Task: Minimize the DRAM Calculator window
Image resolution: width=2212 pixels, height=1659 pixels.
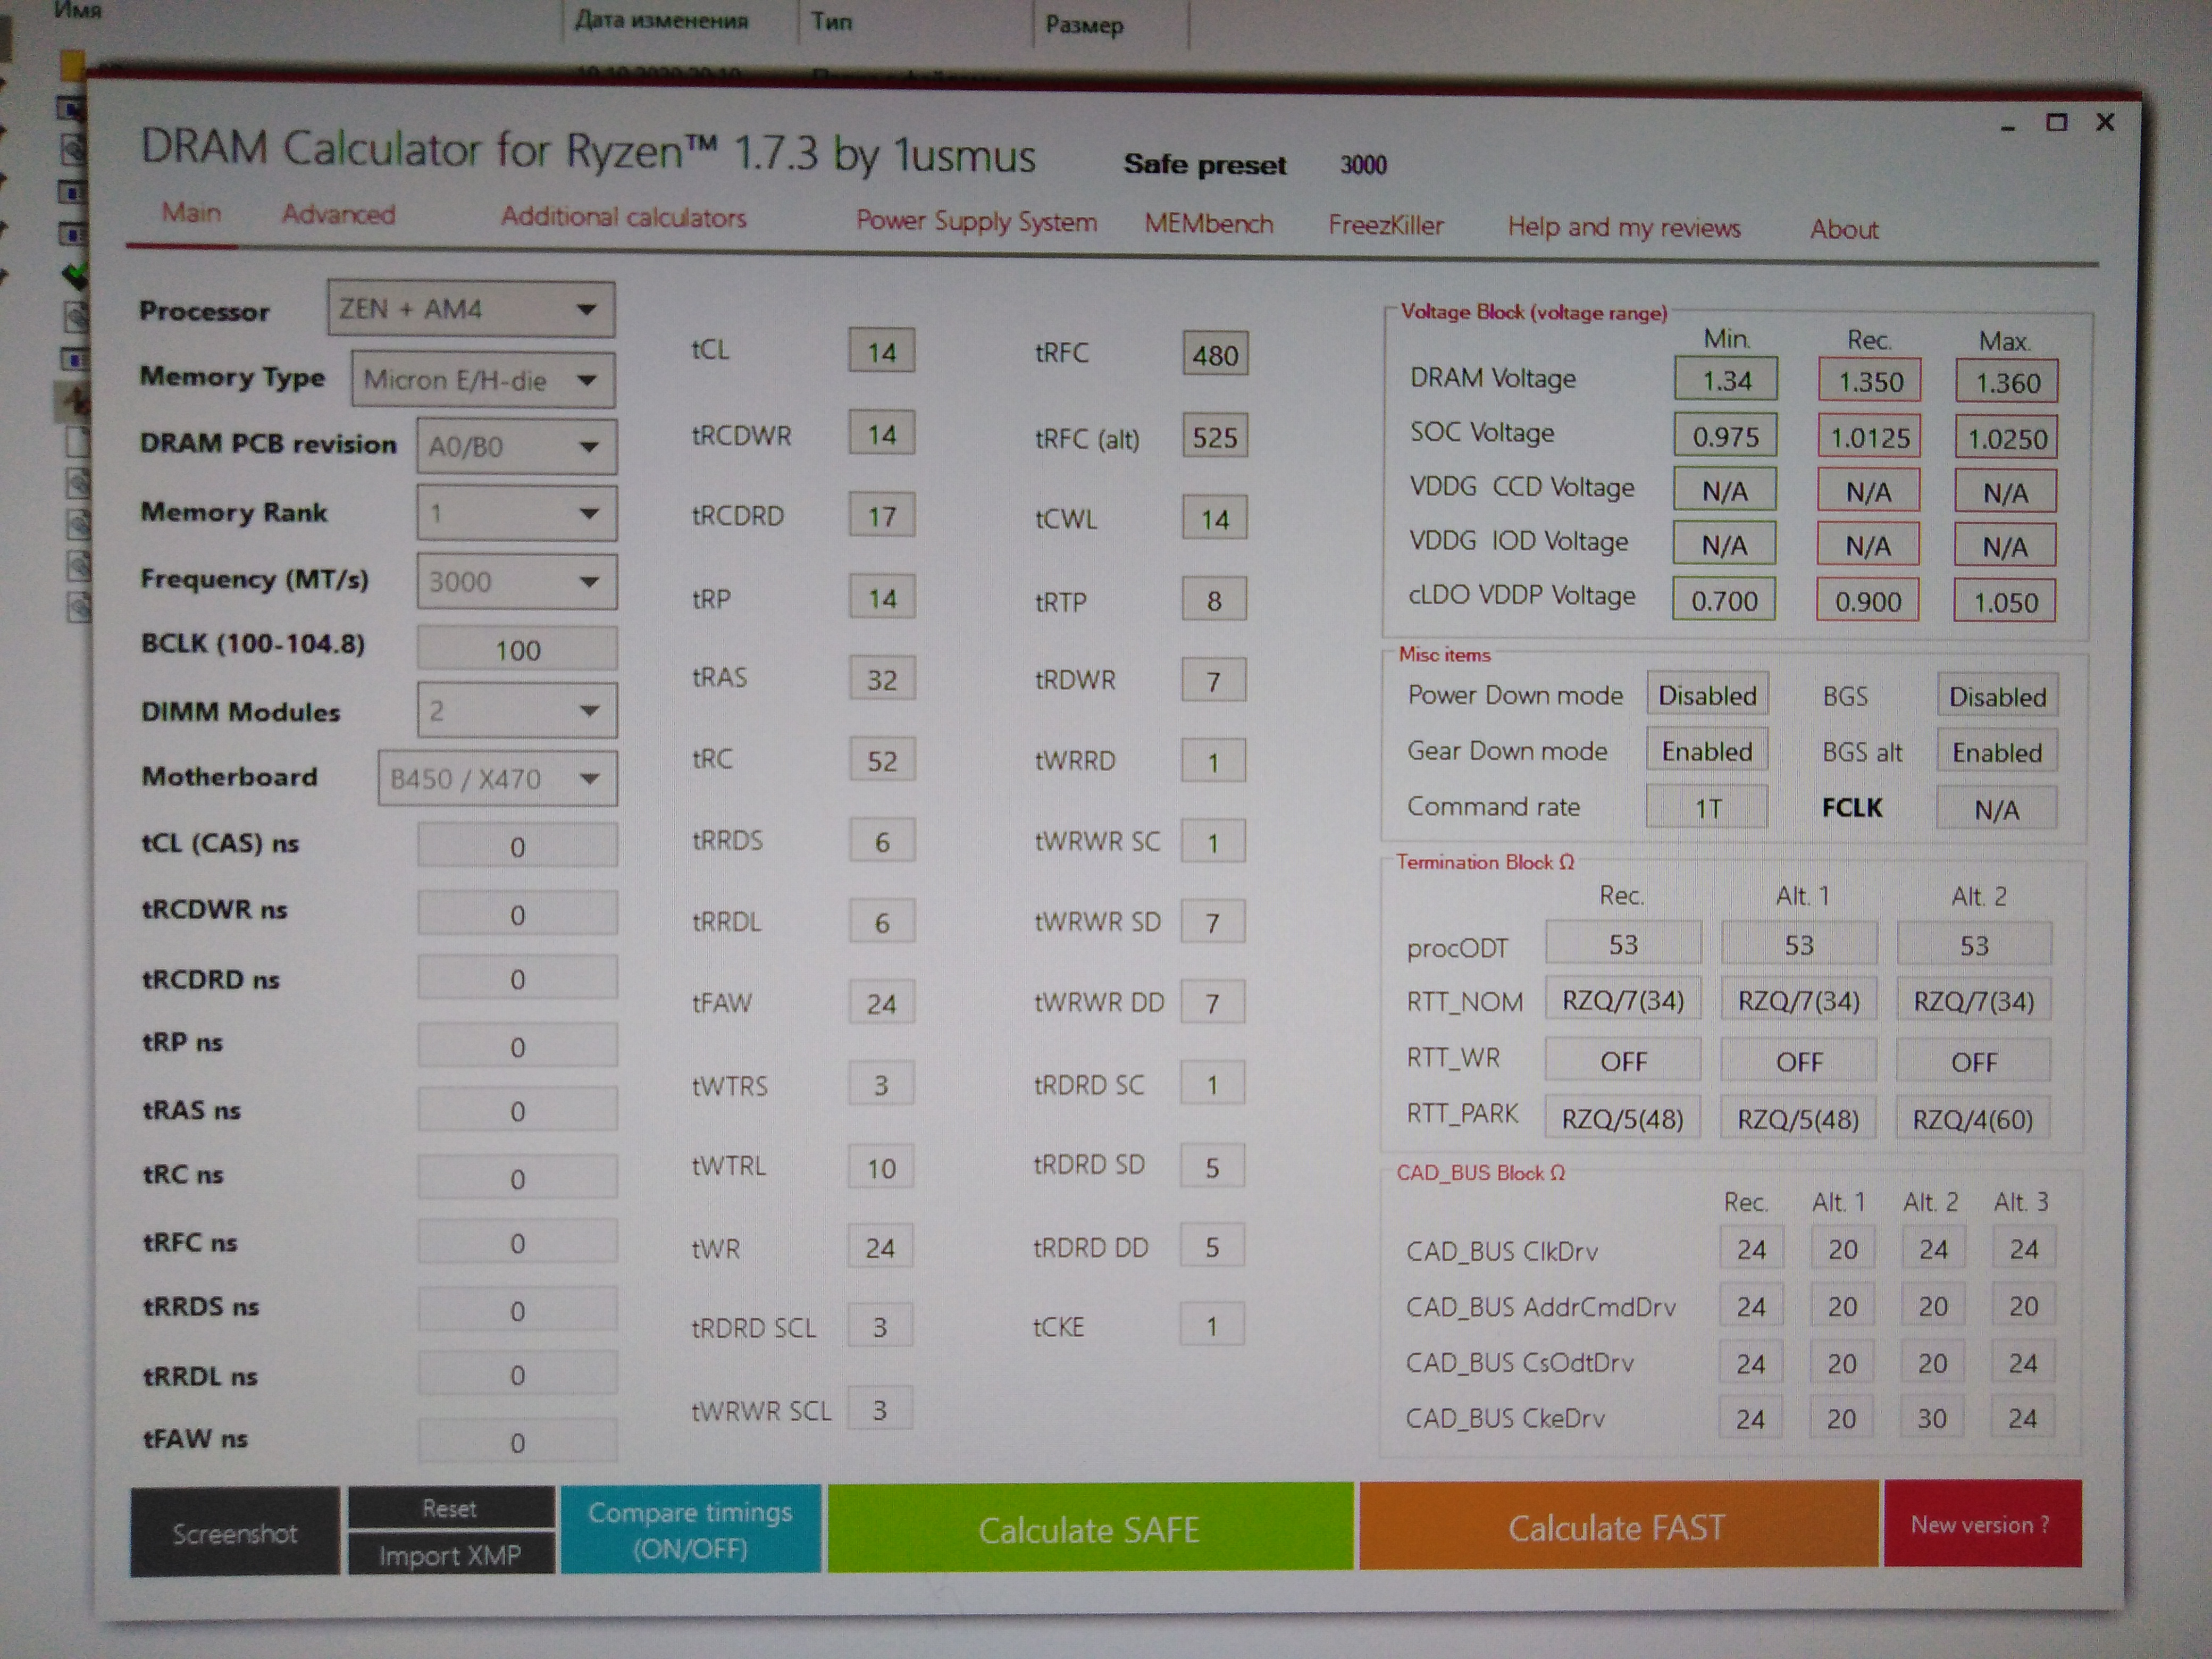Action: coord(2008,127)
